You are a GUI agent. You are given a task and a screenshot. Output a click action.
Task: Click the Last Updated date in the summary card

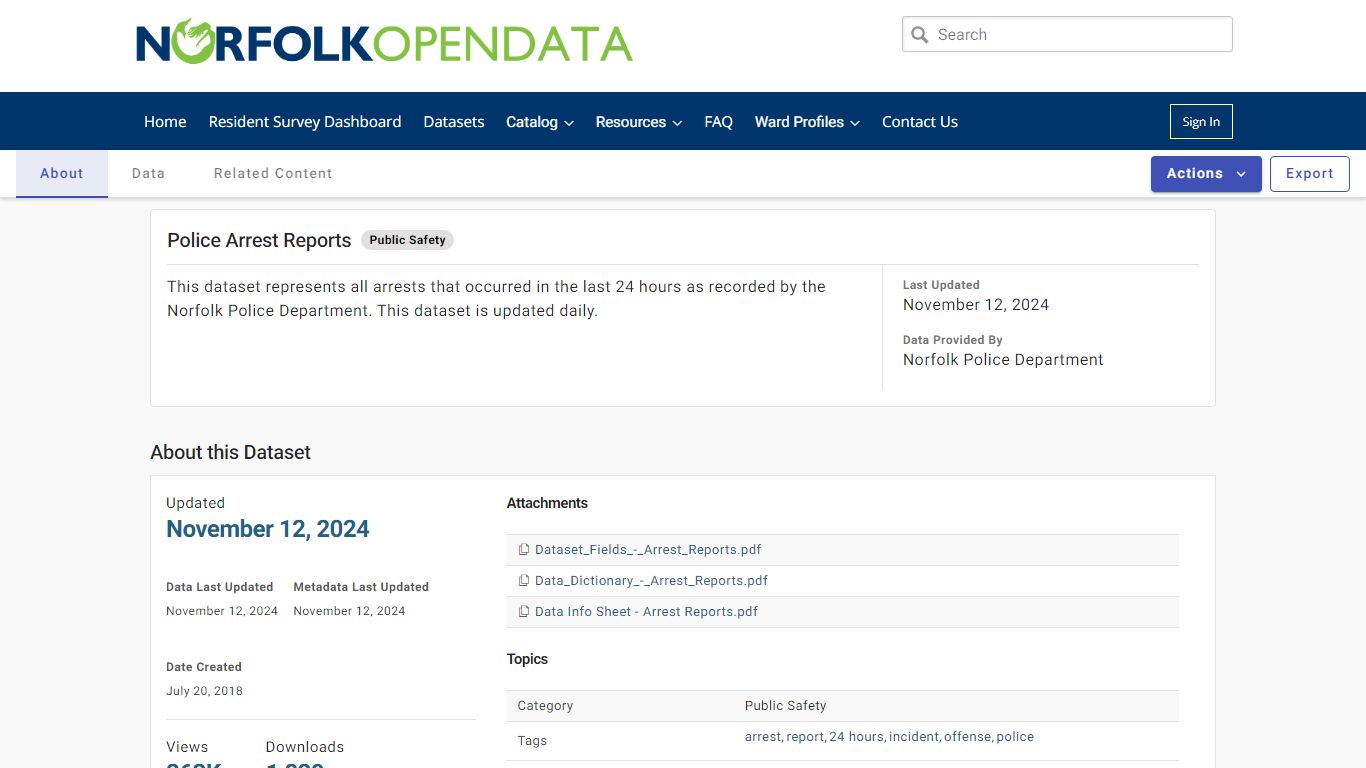click(x=976, y=305)
